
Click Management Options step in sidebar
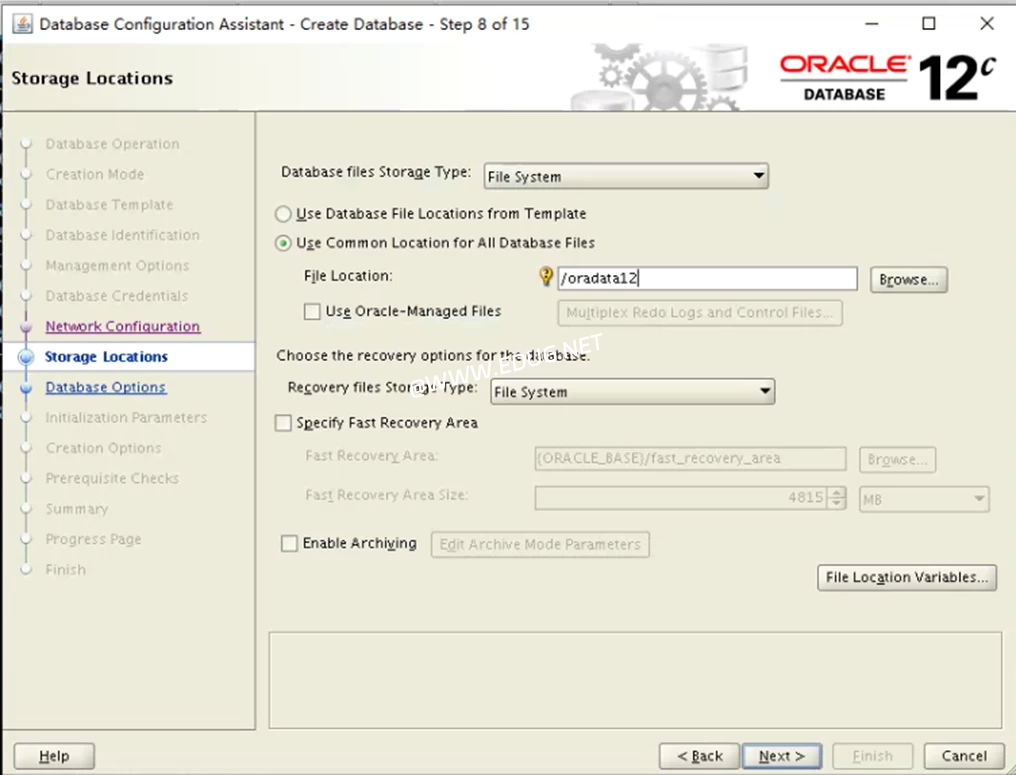(117, 266)
